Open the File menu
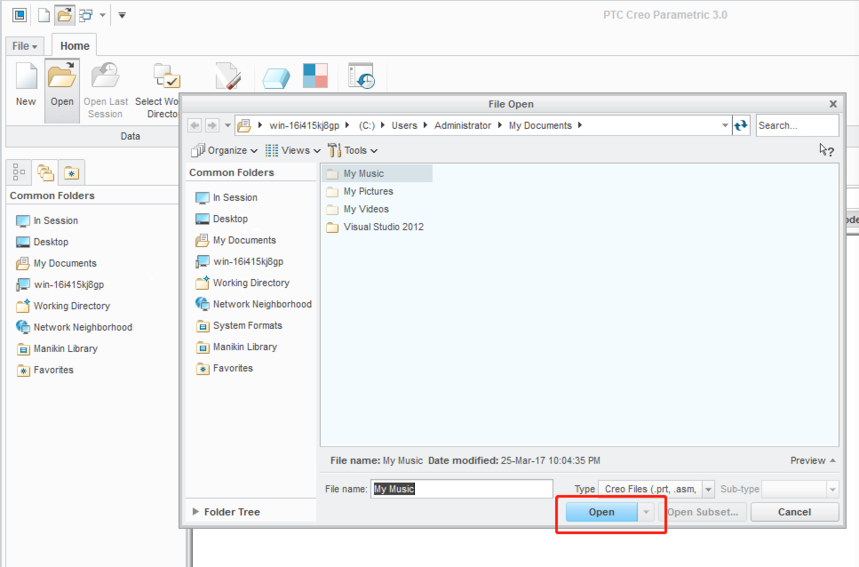 pyautogui.click(x=25, y=46)
